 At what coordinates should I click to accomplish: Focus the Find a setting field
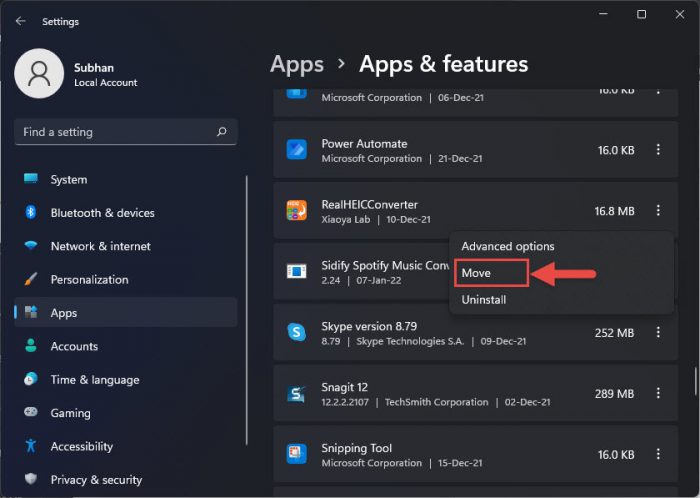[x=125, y=132]
